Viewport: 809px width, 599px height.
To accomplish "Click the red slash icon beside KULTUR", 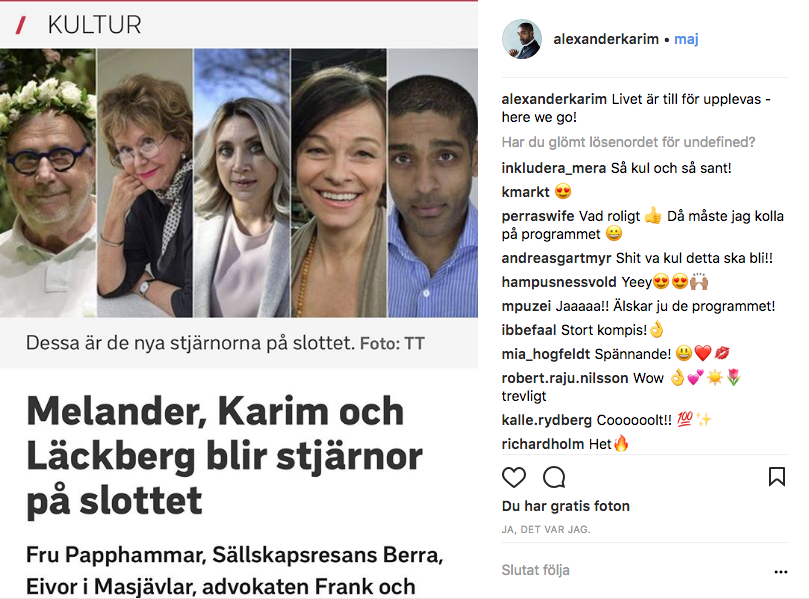I will pos(21,25).
